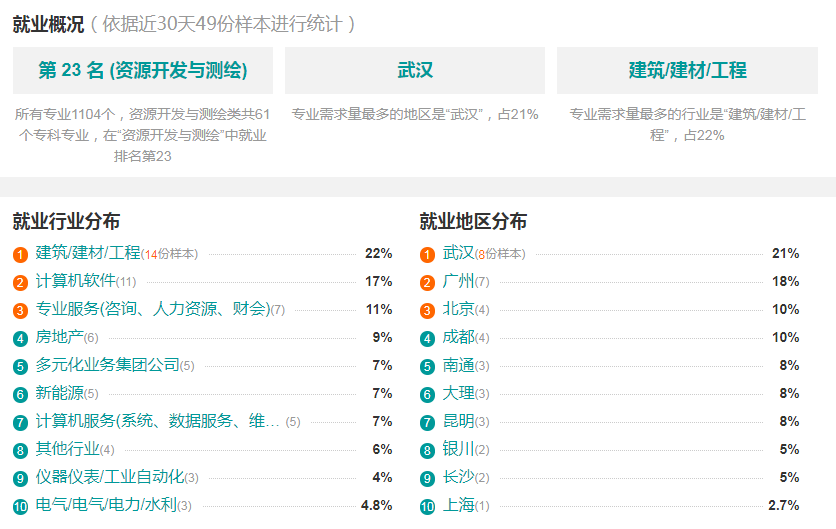The width and height of the screenshot is (836, 529).
Task: Click the orange rank 1 badge beside 武汉
Action: pos(427,254)
